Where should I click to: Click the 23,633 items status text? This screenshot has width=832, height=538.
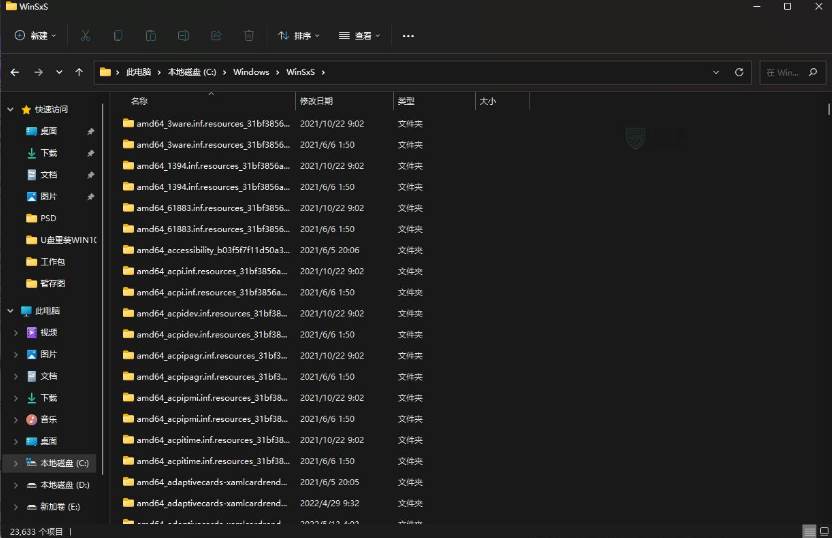tap(36, 531)
